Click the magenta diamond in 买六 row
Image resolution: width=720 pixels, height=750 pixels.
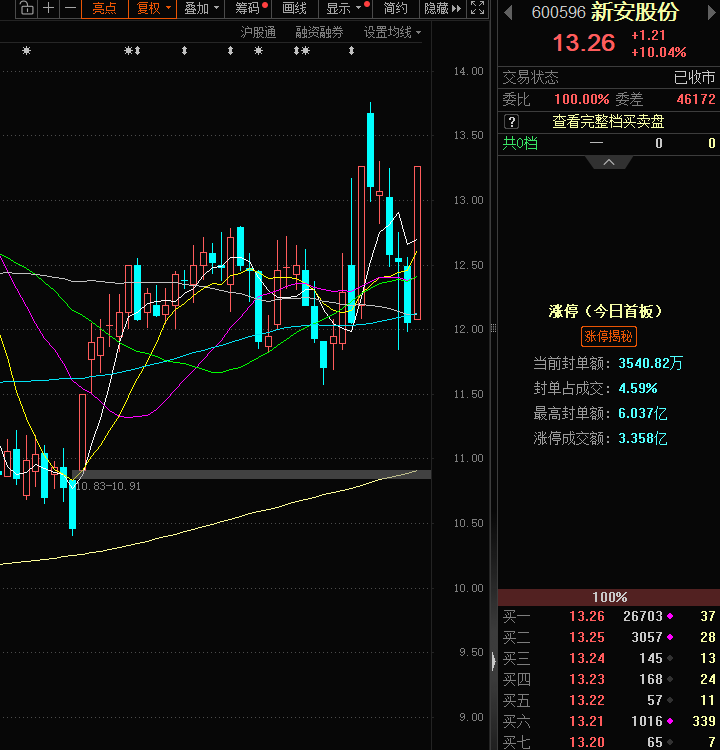pyautogui.click(x=670, y=721)
